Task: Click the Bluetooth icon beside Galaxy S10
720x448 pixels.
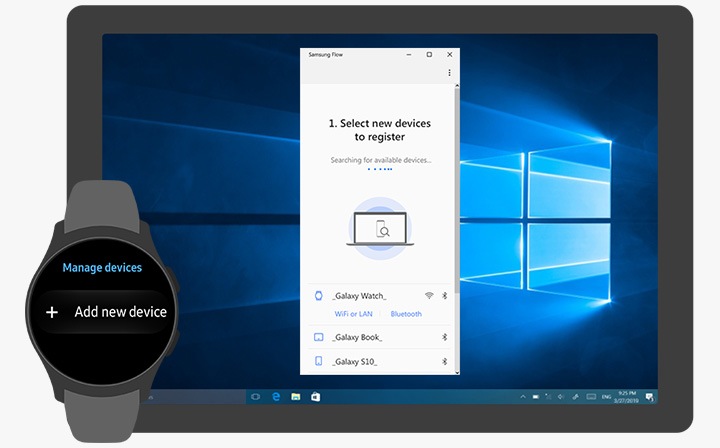Action: click(445, 361)
